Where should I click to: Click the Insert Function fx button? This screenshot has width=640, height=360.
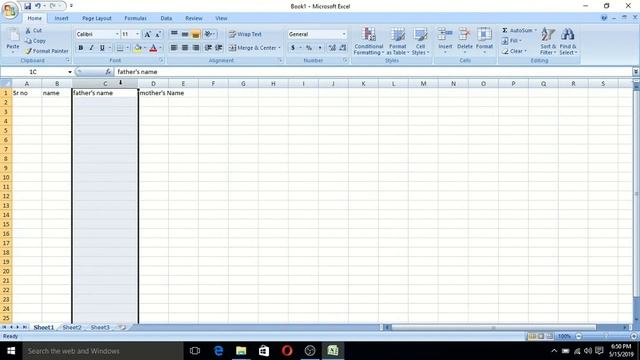coord(108,72)
